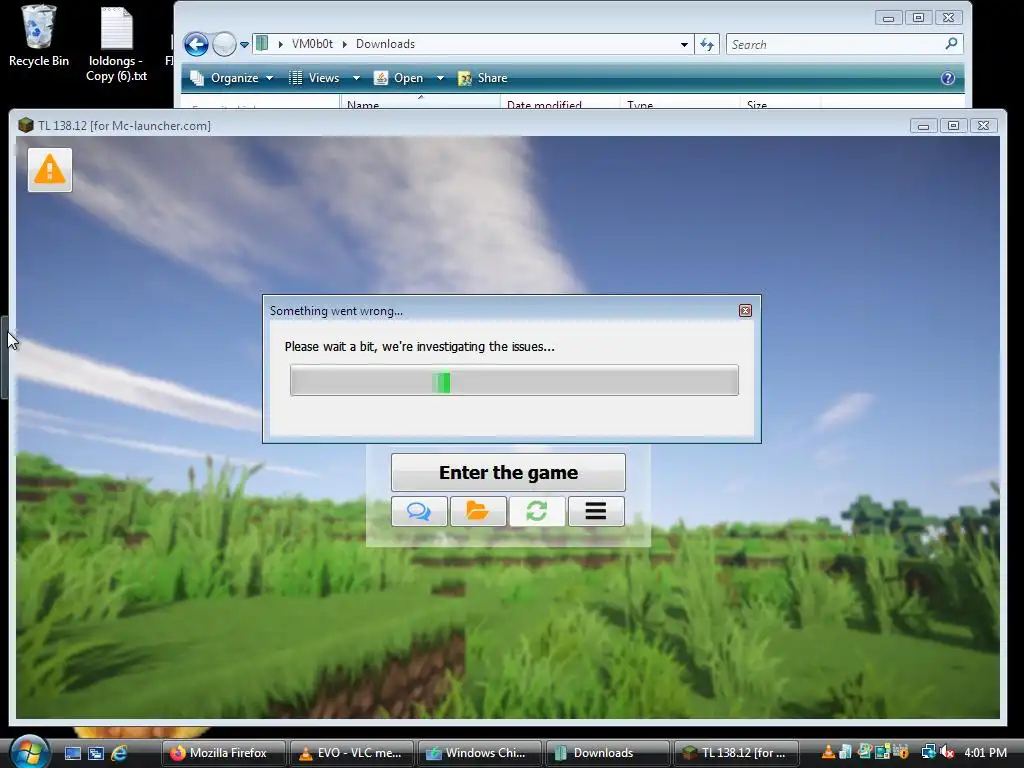
Task: Open the Windows Start orb
Action: (29, 751)
